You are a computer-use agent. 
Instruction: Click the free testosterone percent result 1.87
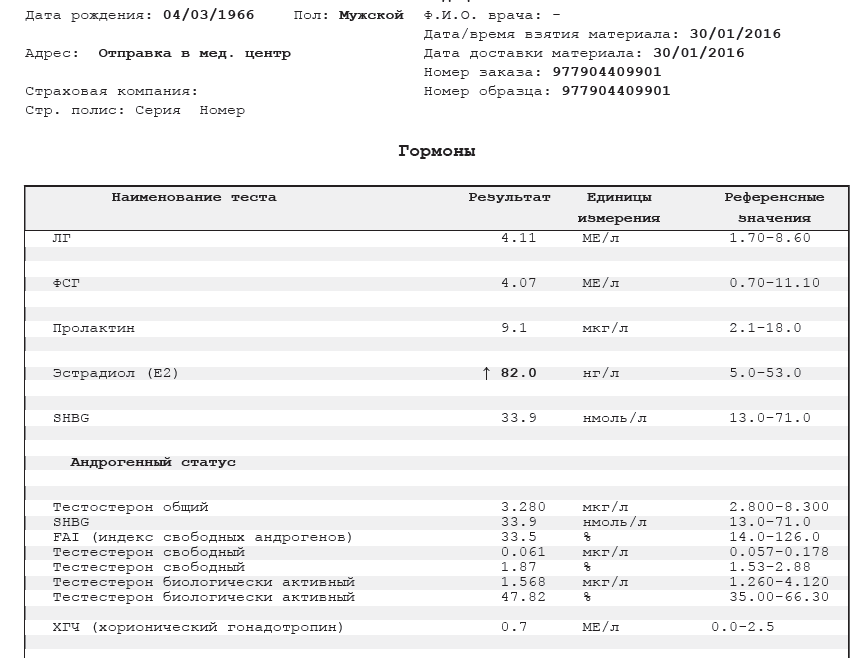click(x=518, y=567)
